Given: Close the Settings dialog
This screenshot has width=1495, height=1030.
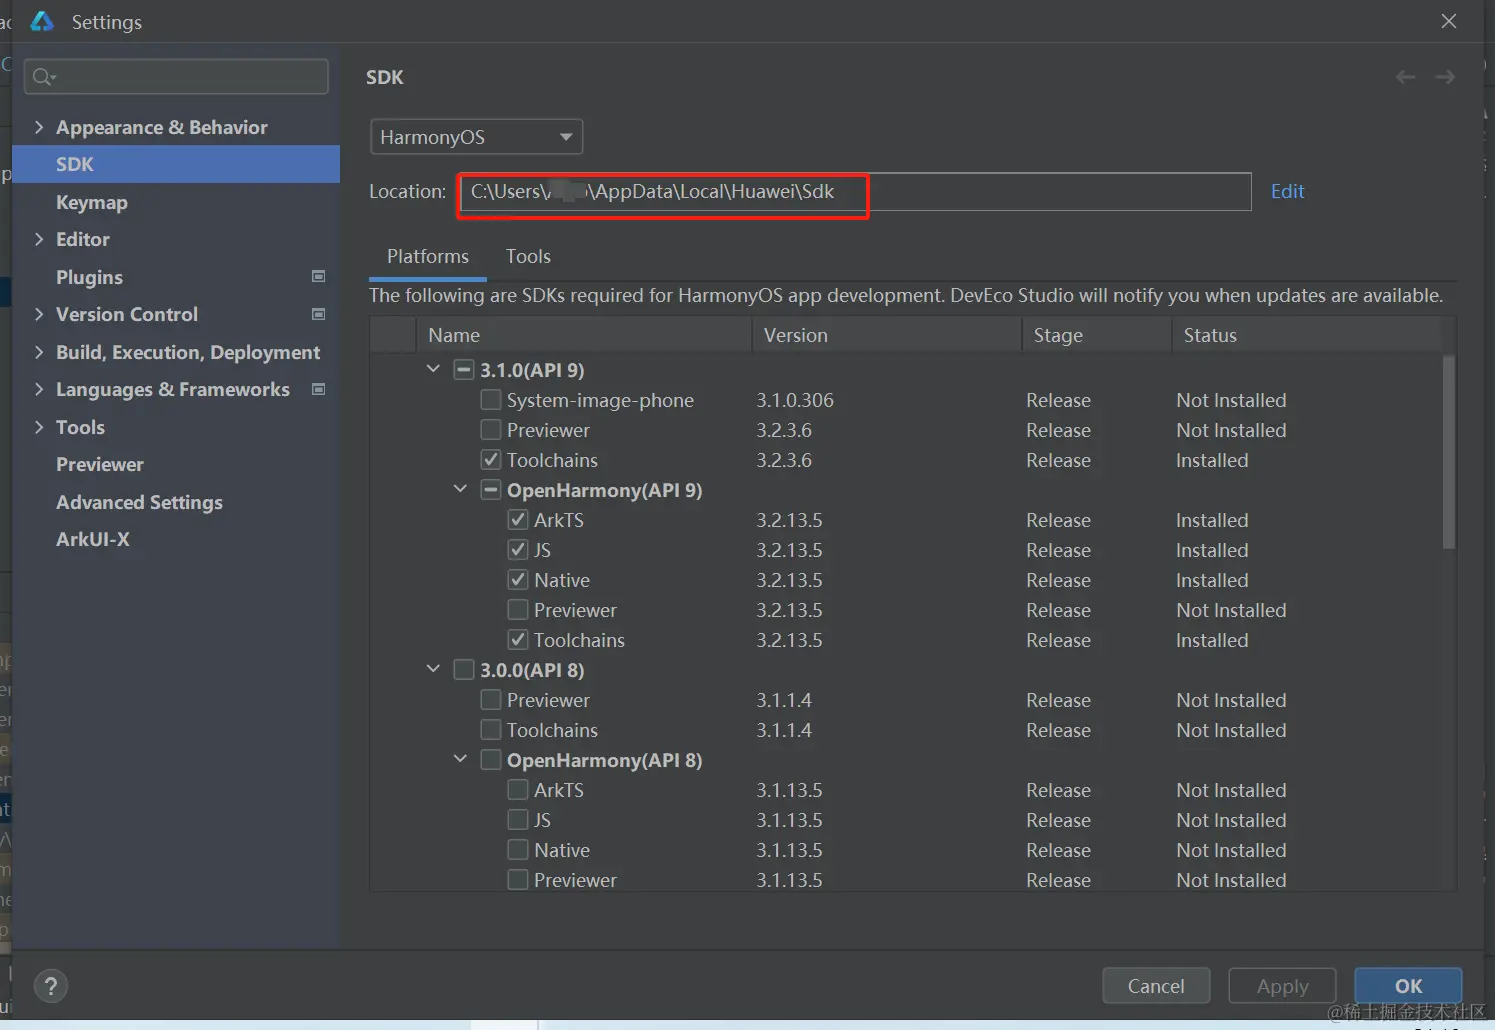Looking at the screenshot, I should [x=1449, y=21].
